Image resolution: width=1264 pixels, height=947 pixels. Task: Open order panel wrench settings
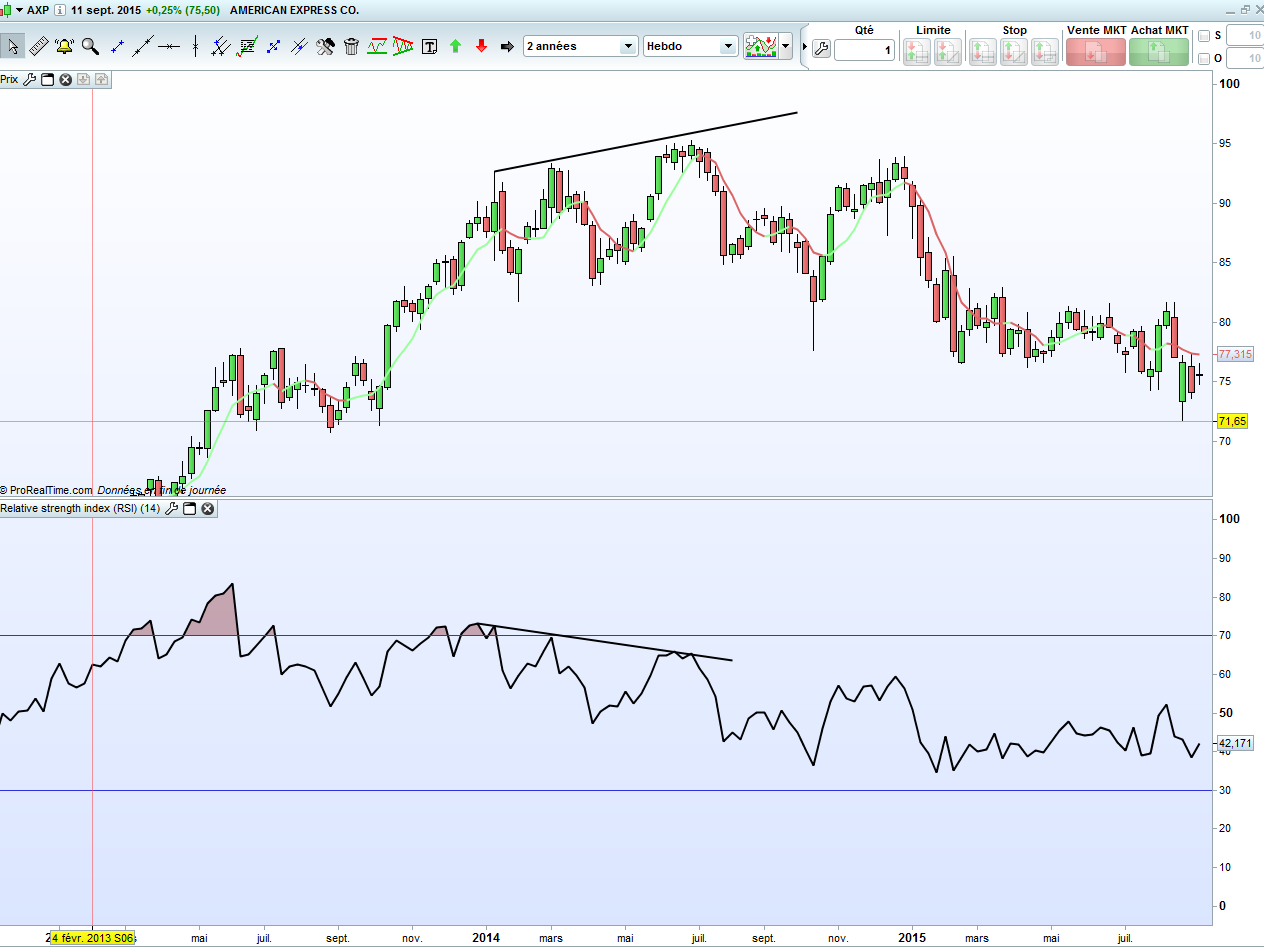coord(821,48)
